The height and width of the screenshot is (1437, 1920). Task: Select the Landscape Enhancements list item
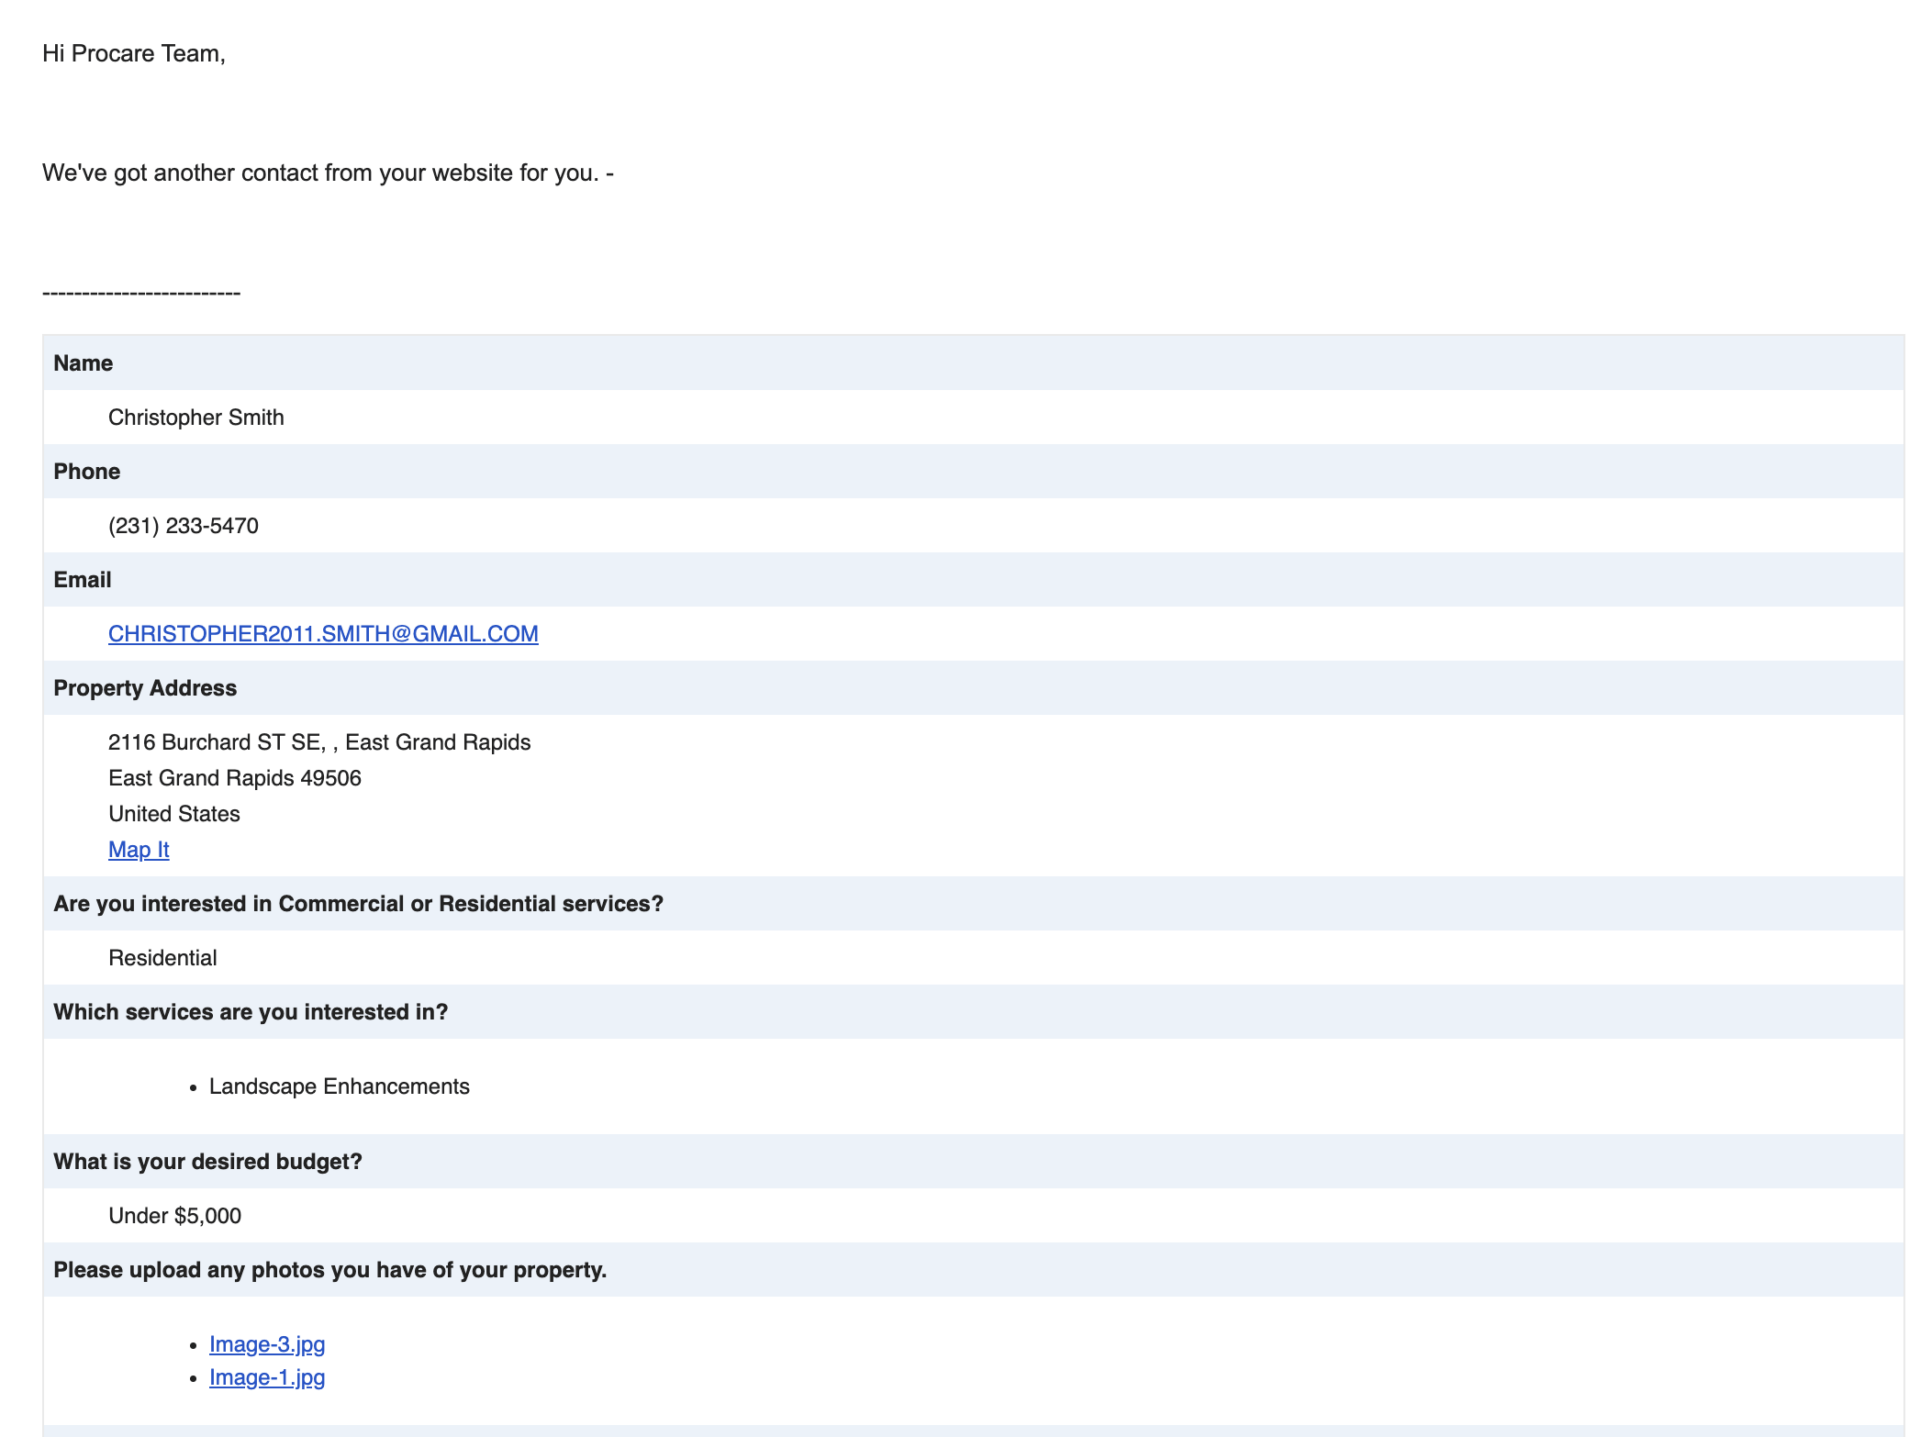(339, 1086)
